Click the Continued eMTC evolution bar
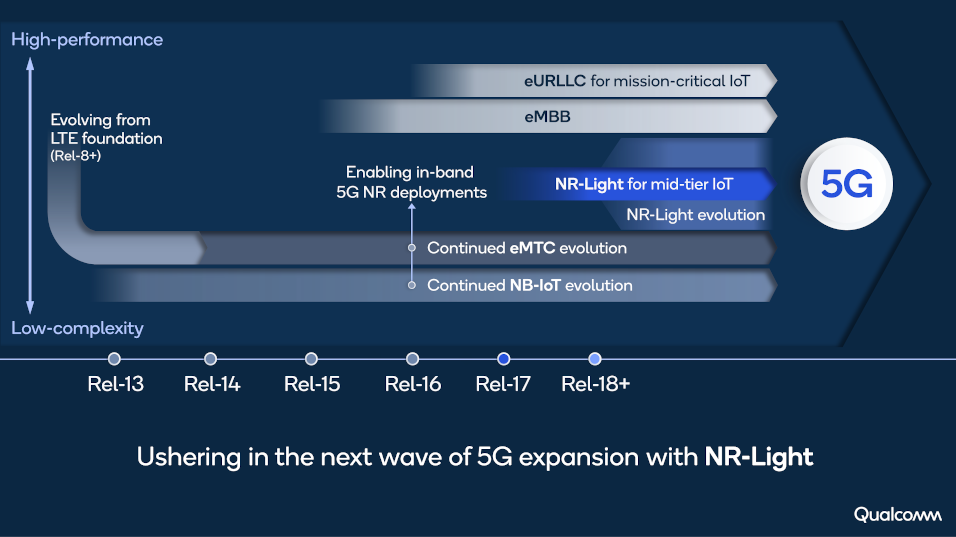The width and height of the screenshot is (956, 537). [488, 248]
